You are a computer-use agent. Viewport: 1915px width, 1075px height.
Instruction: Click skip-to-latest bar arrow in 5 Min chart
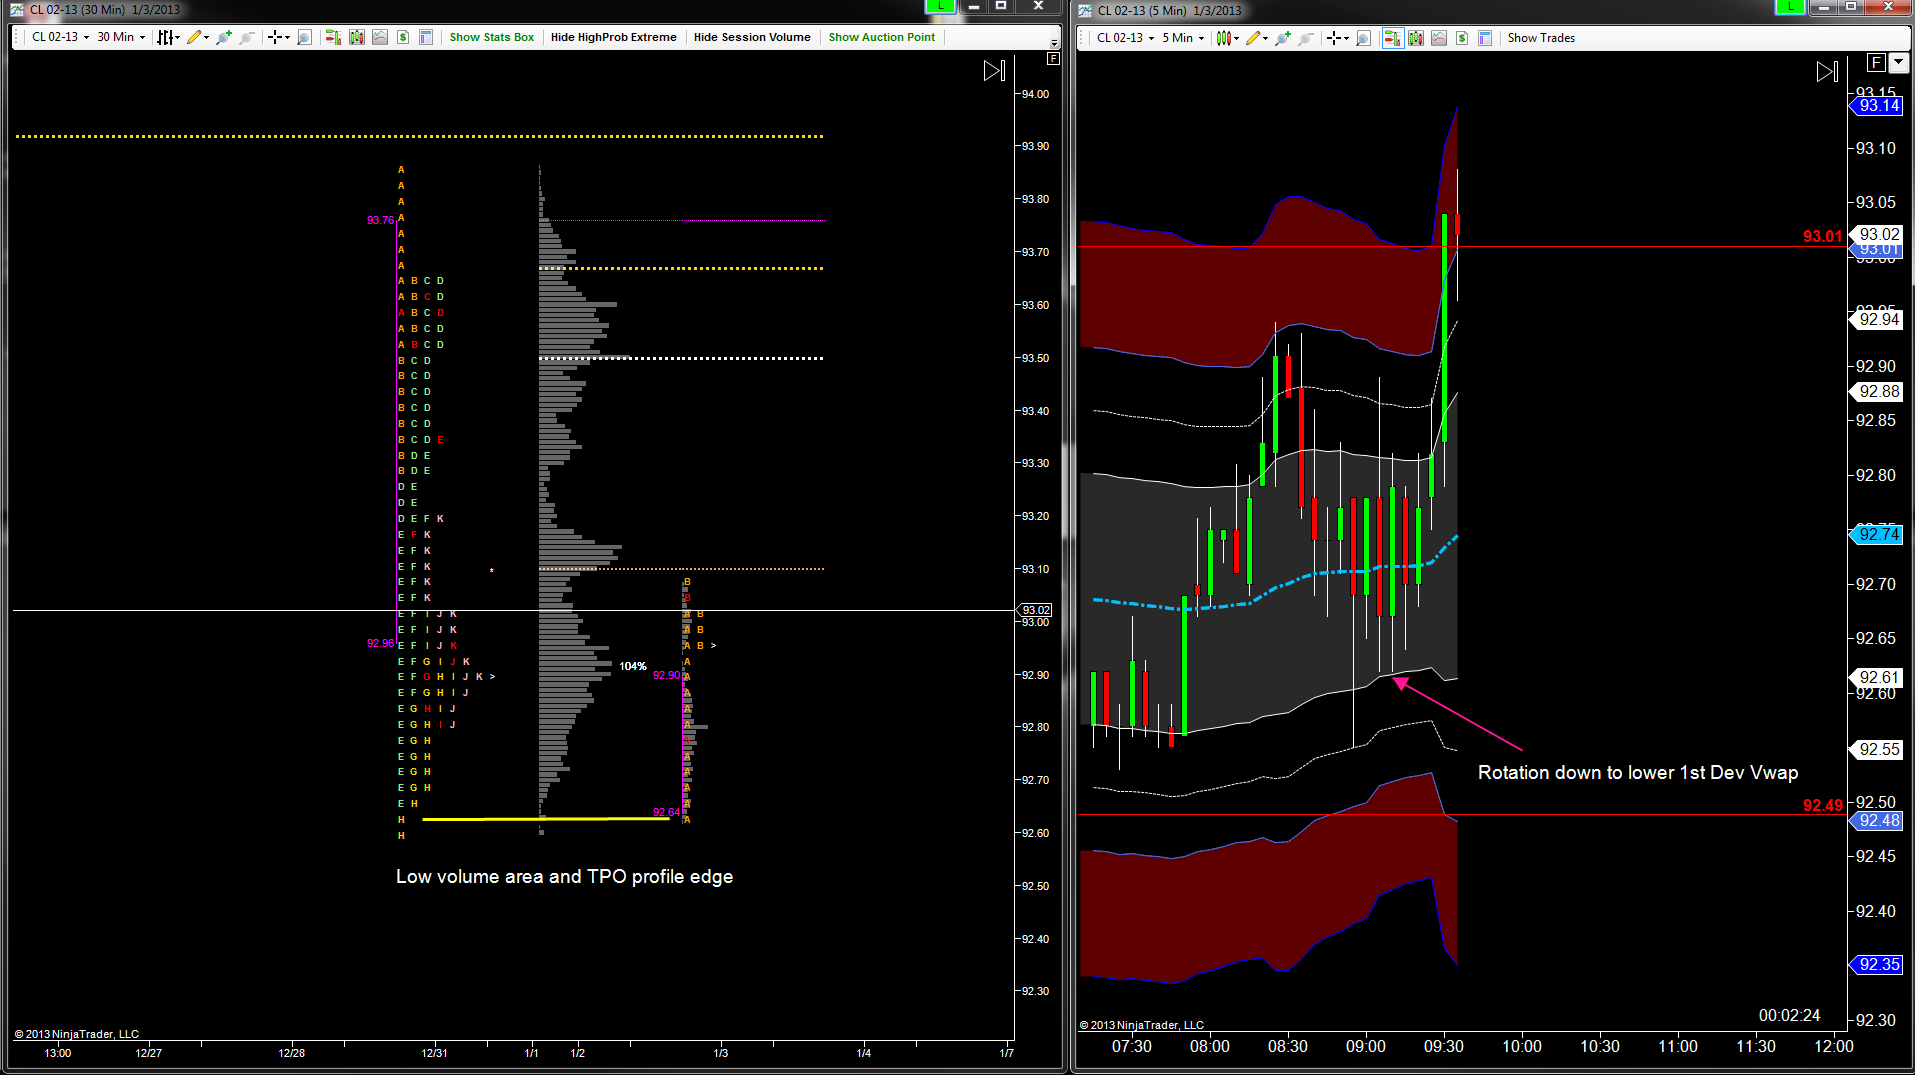pos(1827,72)
